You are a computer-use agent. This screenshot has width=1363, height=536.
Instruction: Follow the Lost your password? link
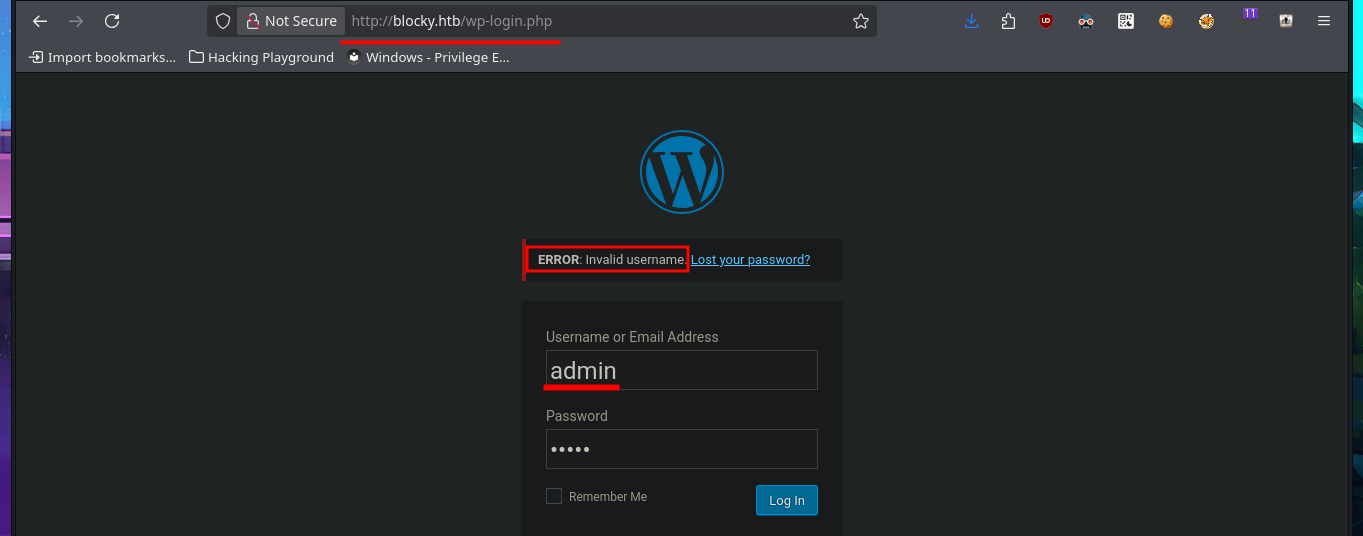tap(750, 260)
